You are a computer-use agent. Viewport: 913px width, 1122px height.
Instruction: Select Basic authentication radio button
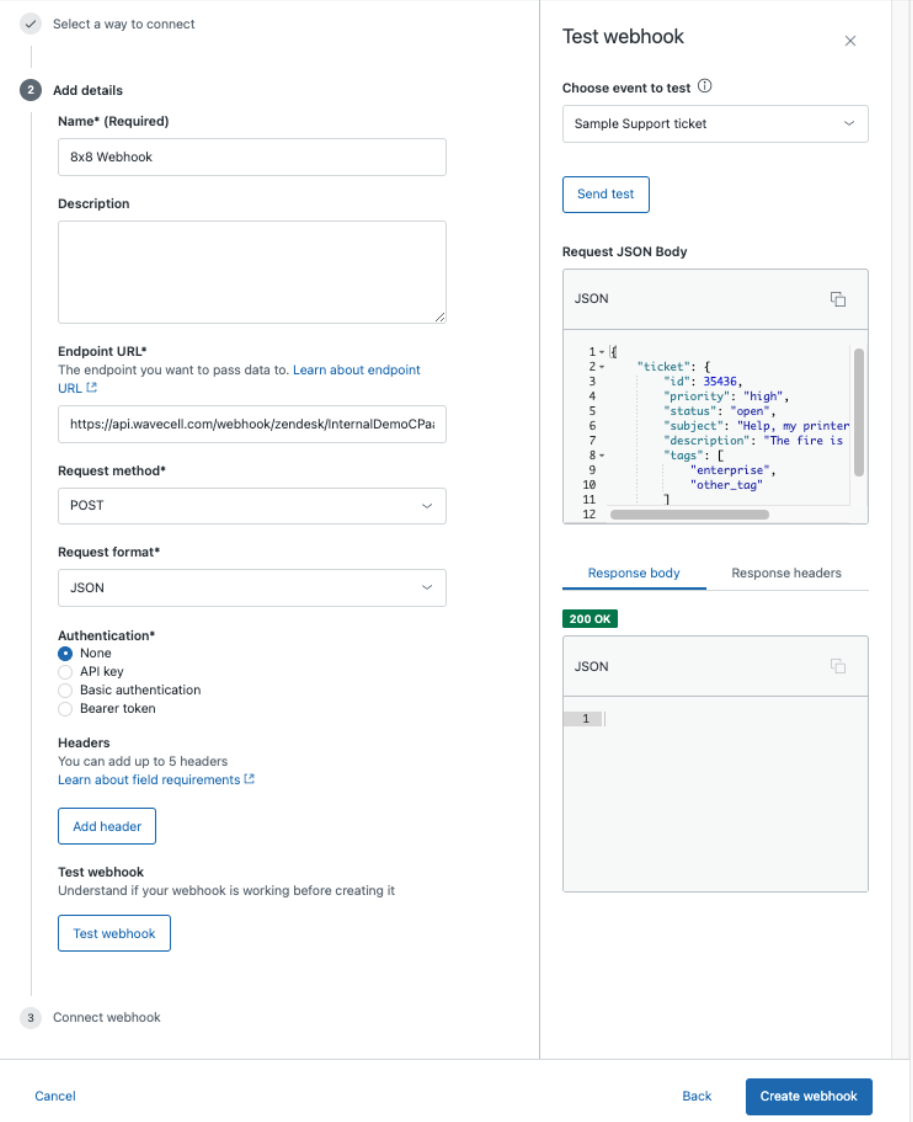click(x=66, y=690)
